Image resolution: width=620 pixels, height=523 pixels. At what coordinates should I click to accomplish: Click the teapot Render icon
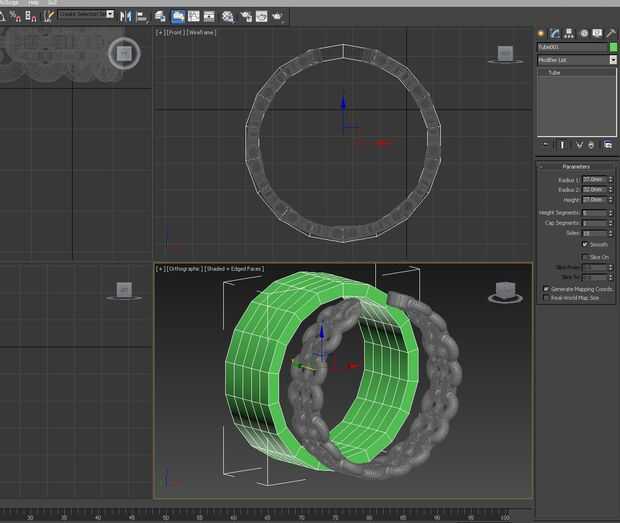tap(276, 16)
